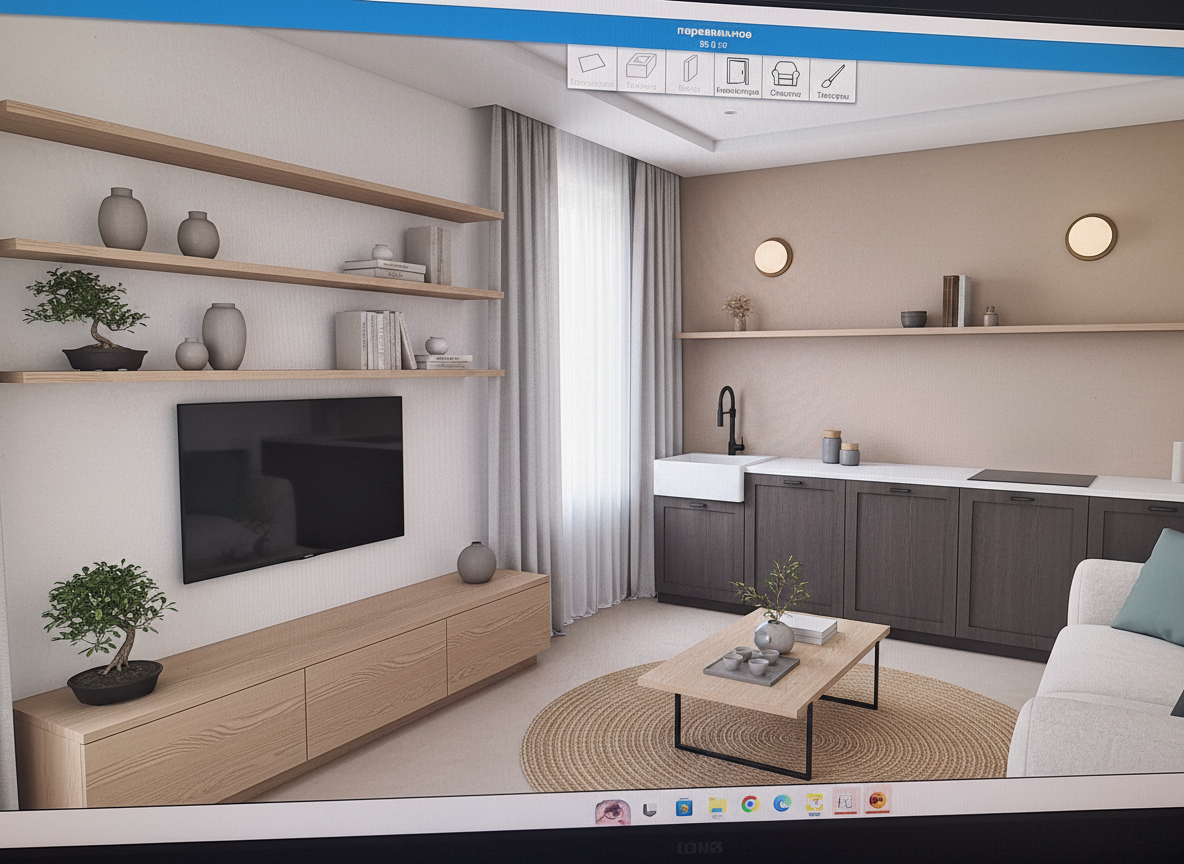Select the wall-mounted TV in the scene
Image resolution: width=1184 pixels, height=864 pixels.
point(290,486)
